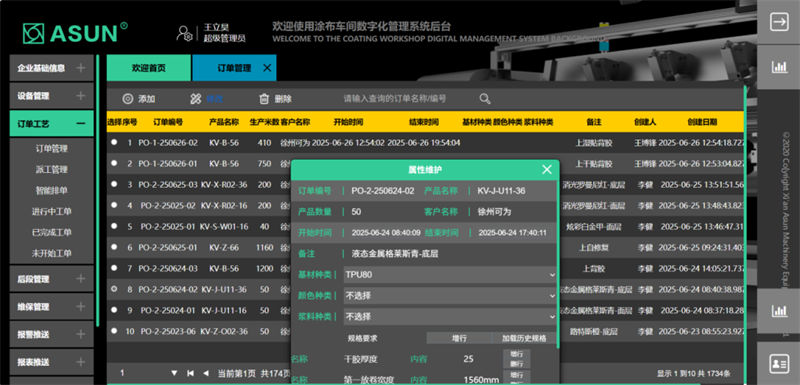Open 已完成工单 in the sidebar

[x=52, y=232]
